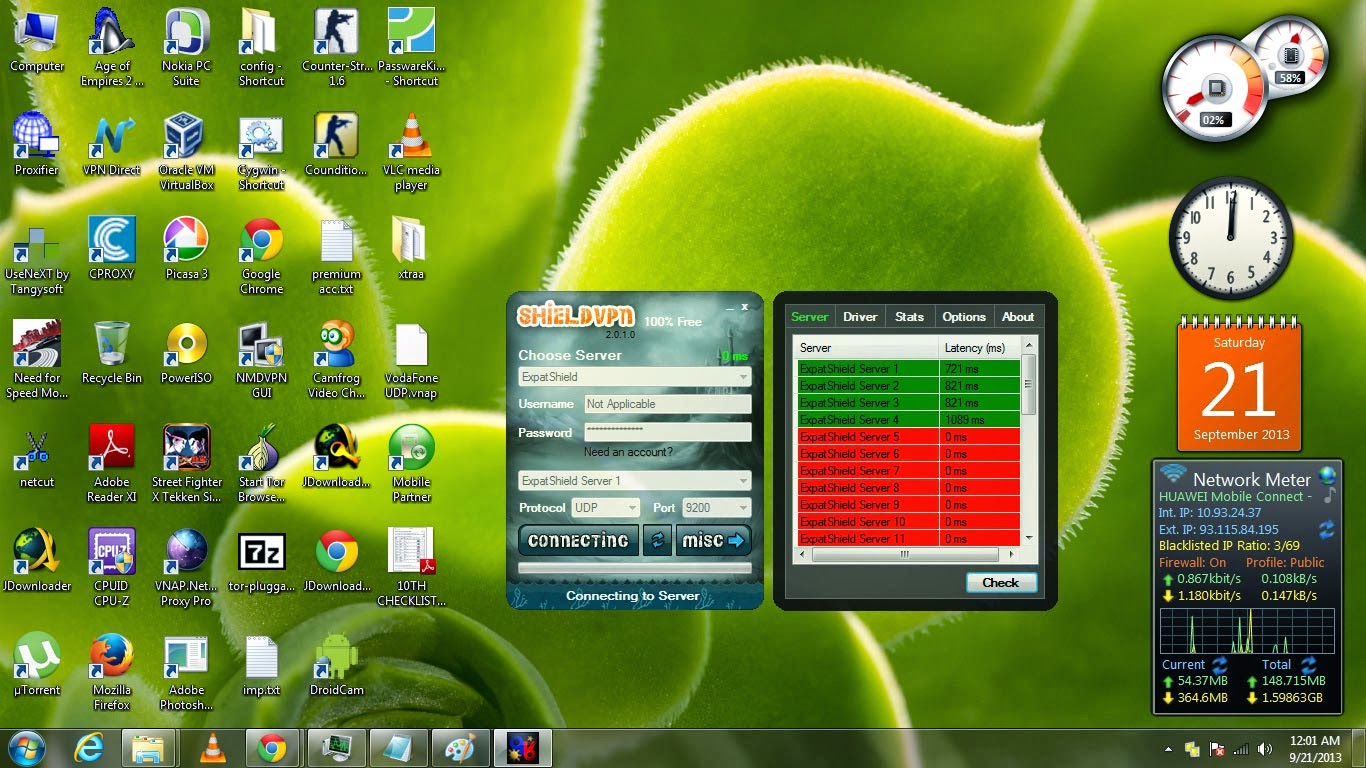
Task: Click the Latency (ms) column header
Action: 979,348
